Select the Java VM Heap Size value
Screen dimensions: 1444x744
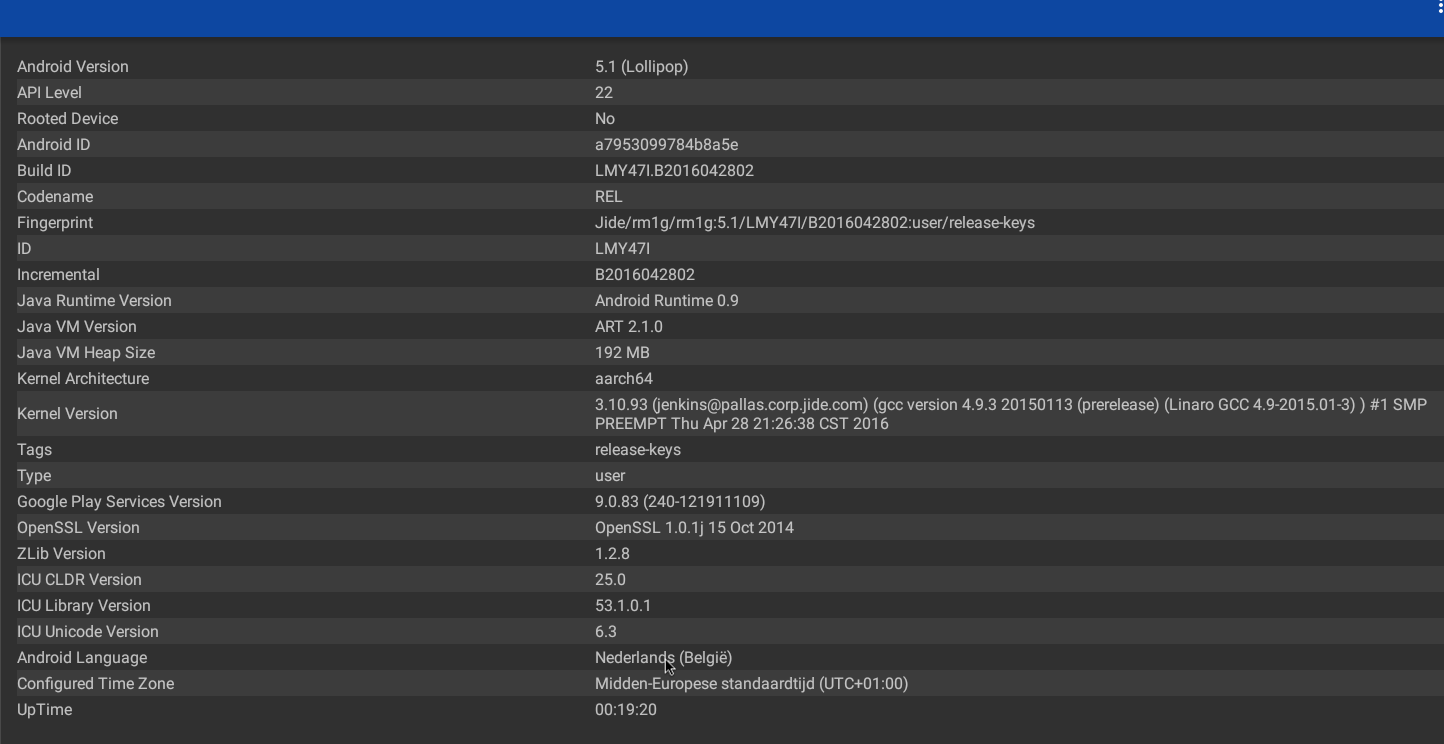622,353
